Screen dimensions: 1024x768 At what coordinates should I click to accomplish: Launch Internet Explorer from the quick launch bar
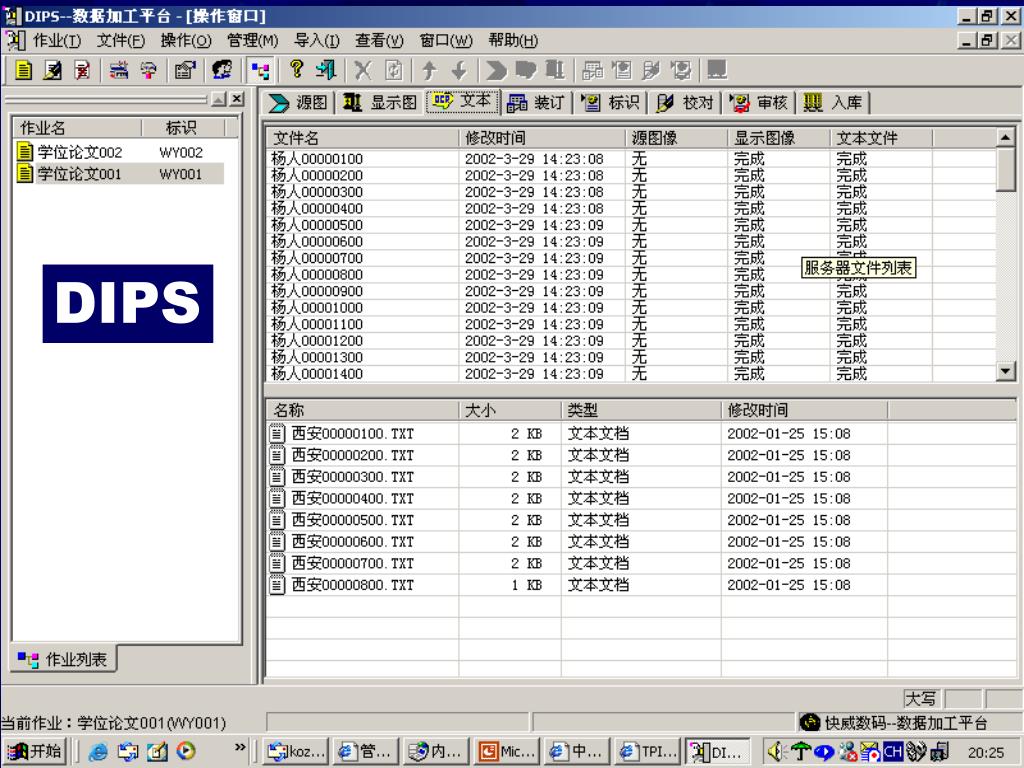(98, 752)
